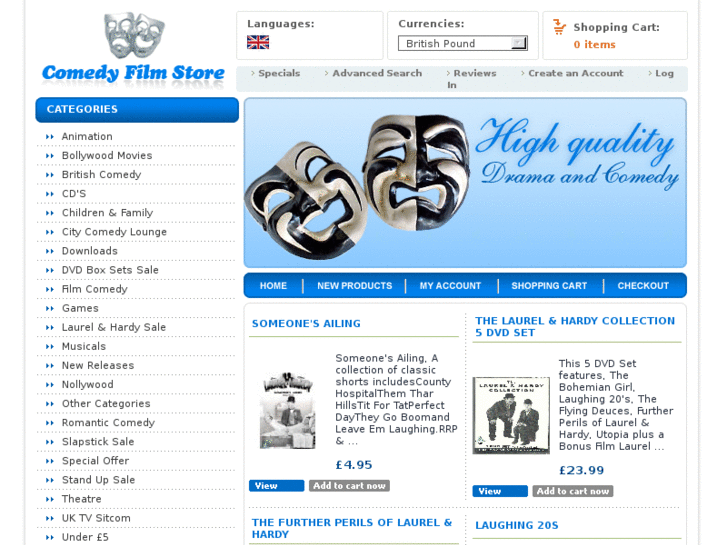Click the Someone's Ailing DVD cover thumbnail
Screen dimensions: 727x545
coord(287,410)
